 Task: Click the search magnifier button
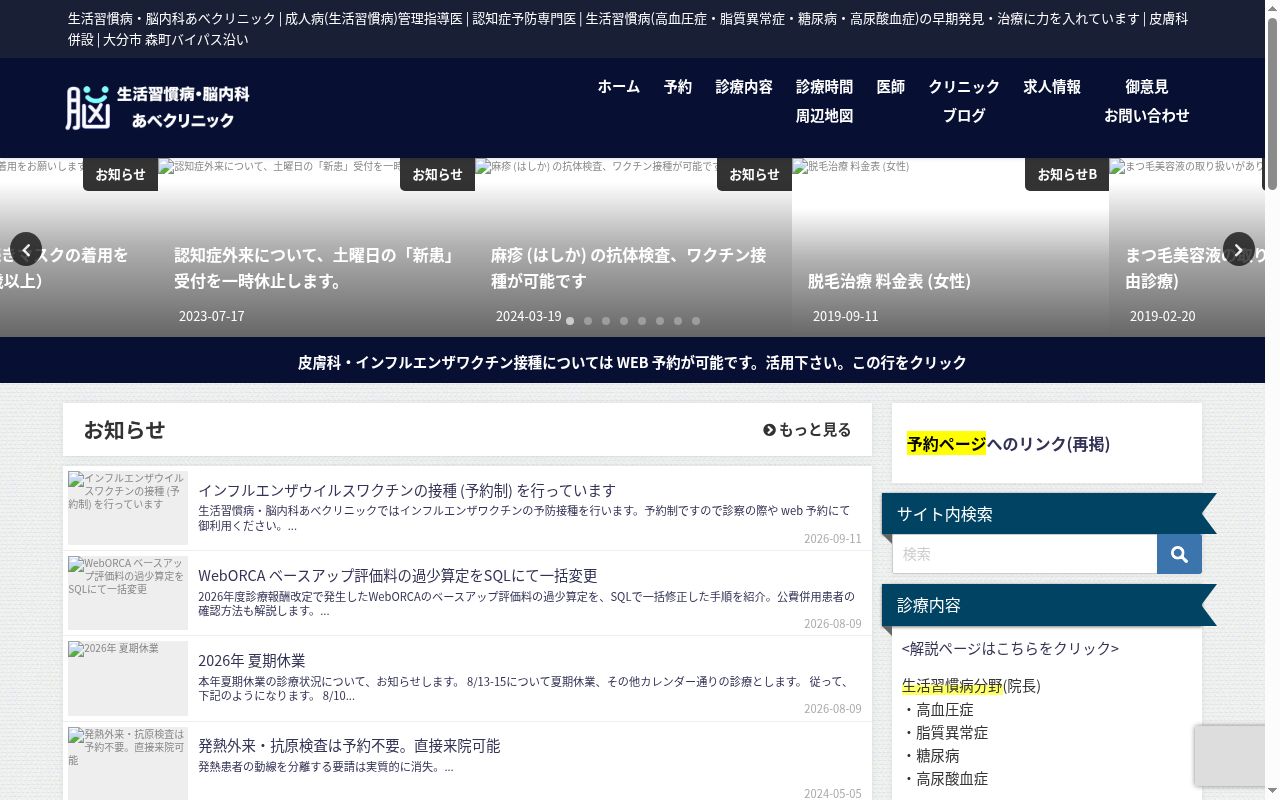[1179, 554]
